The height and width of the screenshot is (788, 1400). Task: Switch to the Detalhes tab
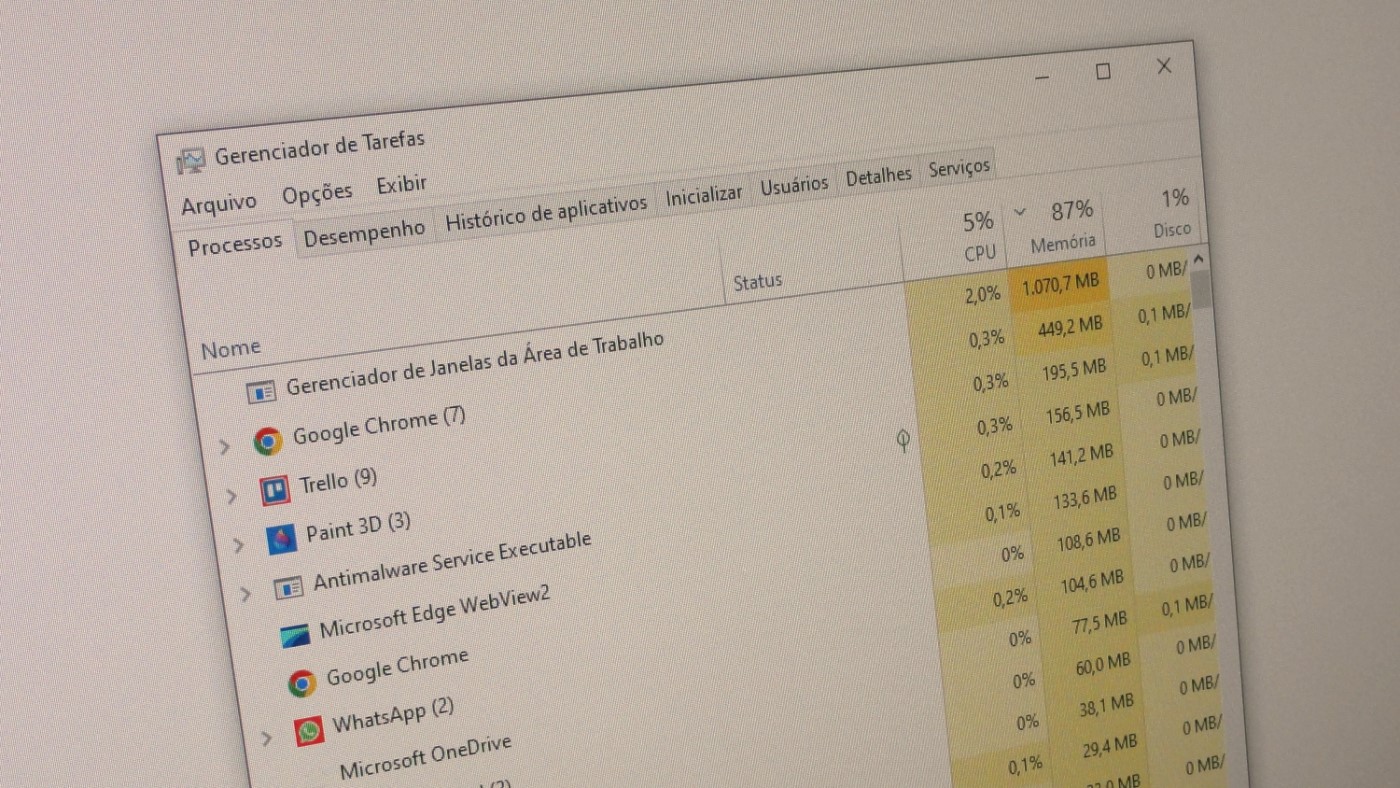coord(879,176)
